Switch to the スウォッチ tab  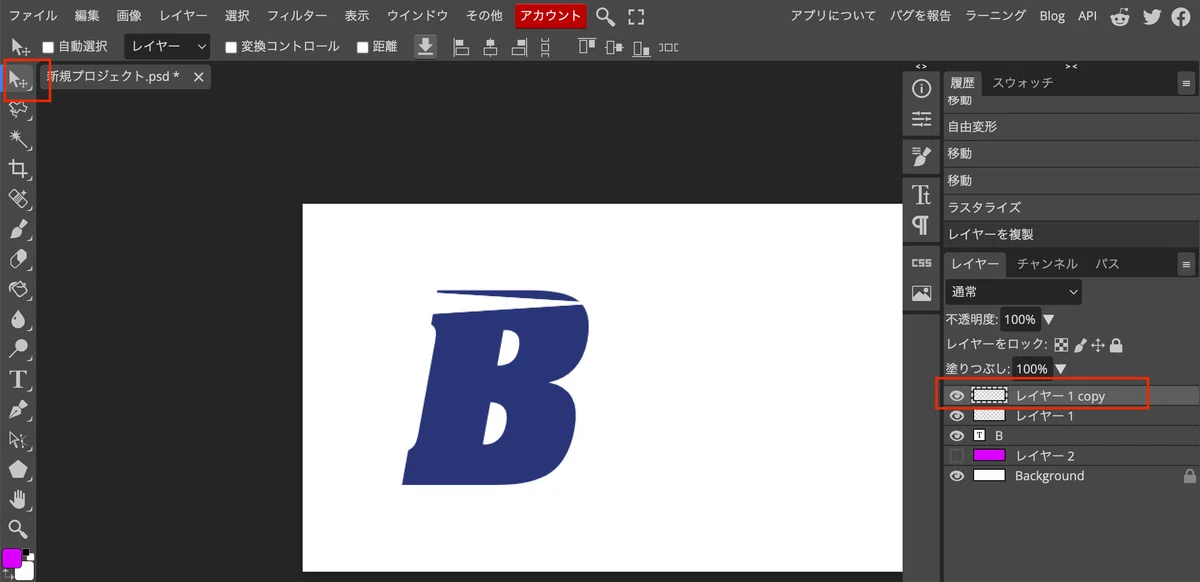1022,83
